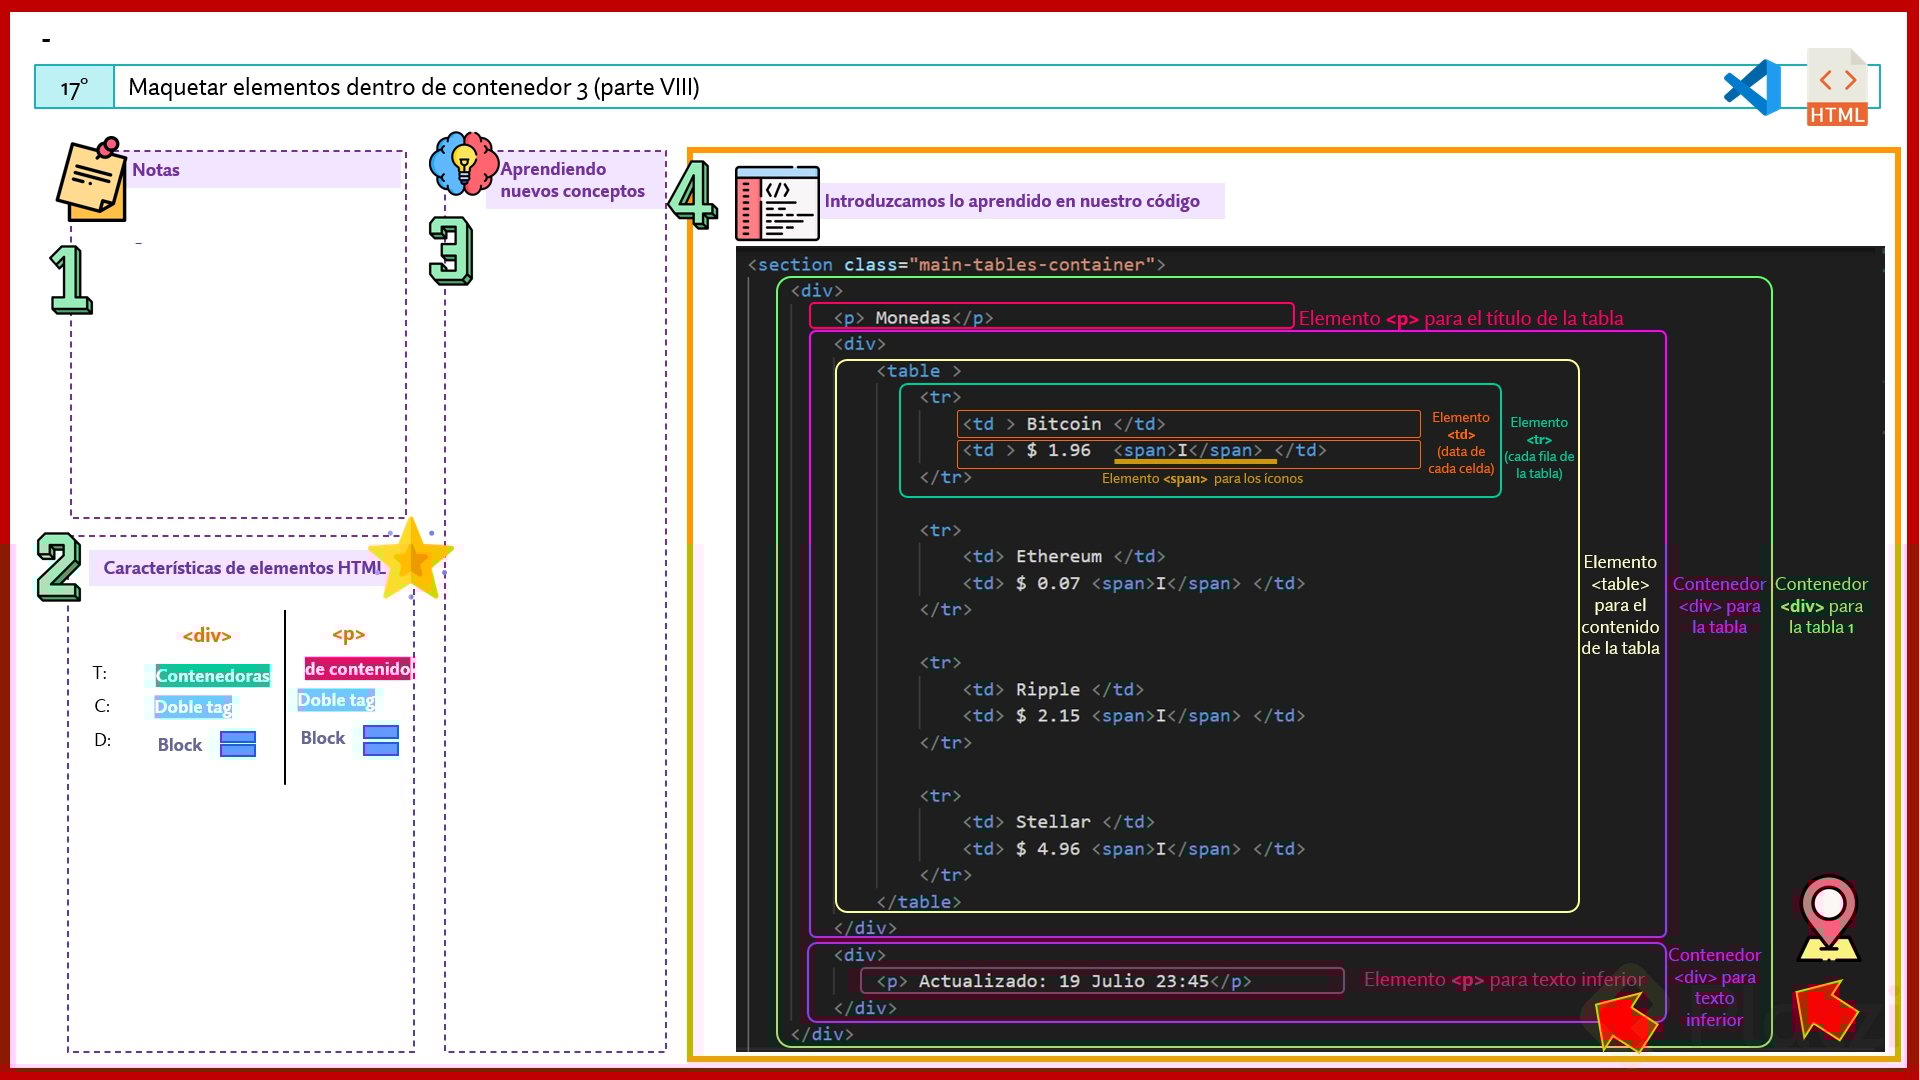This screenshot has width=1920, height=1080.
Task: Select the "17°" lesson number cell
Action: coord(75,88)
